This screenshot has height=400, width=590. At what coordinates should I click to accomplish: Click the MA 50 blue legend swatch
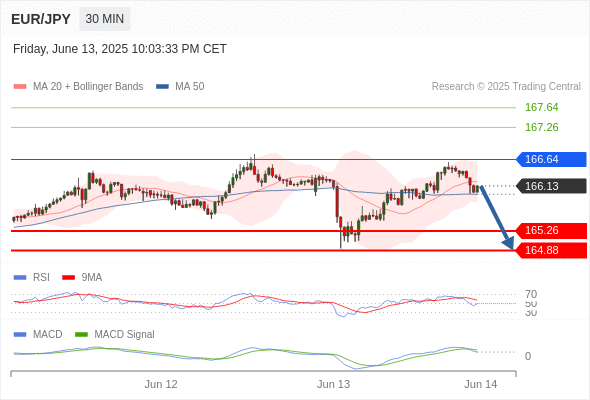coord(162,87)
